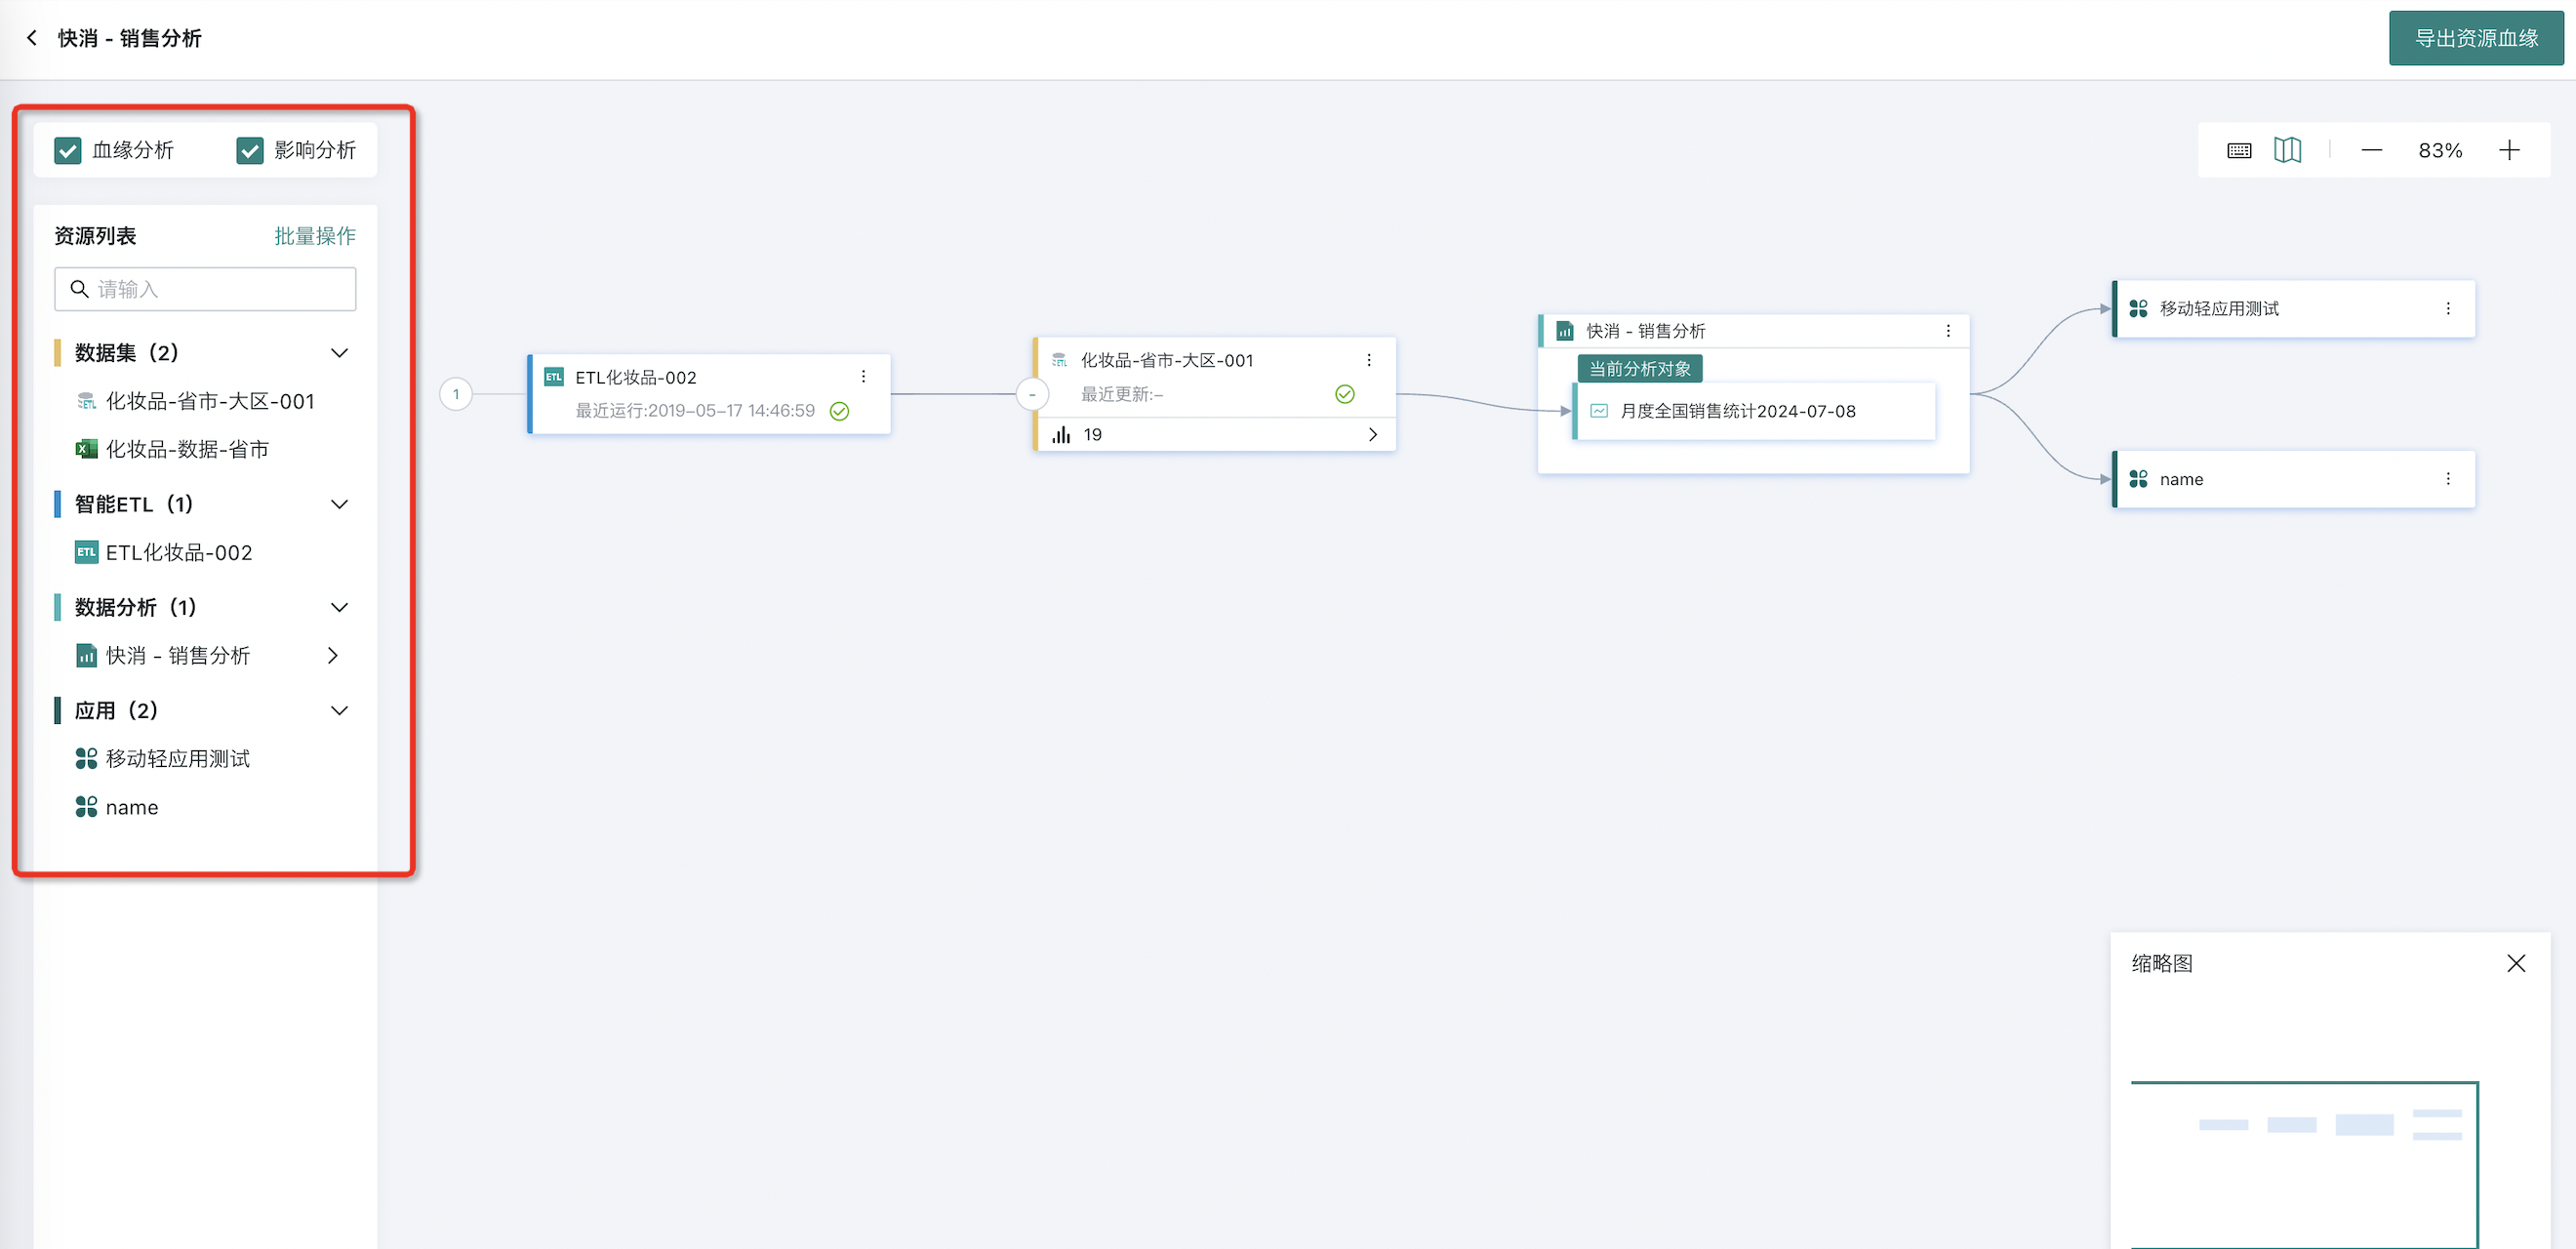
Task: Click ETL化妆品-002 node status check icon
Action: pyautogui.click(x=840, y=411)
